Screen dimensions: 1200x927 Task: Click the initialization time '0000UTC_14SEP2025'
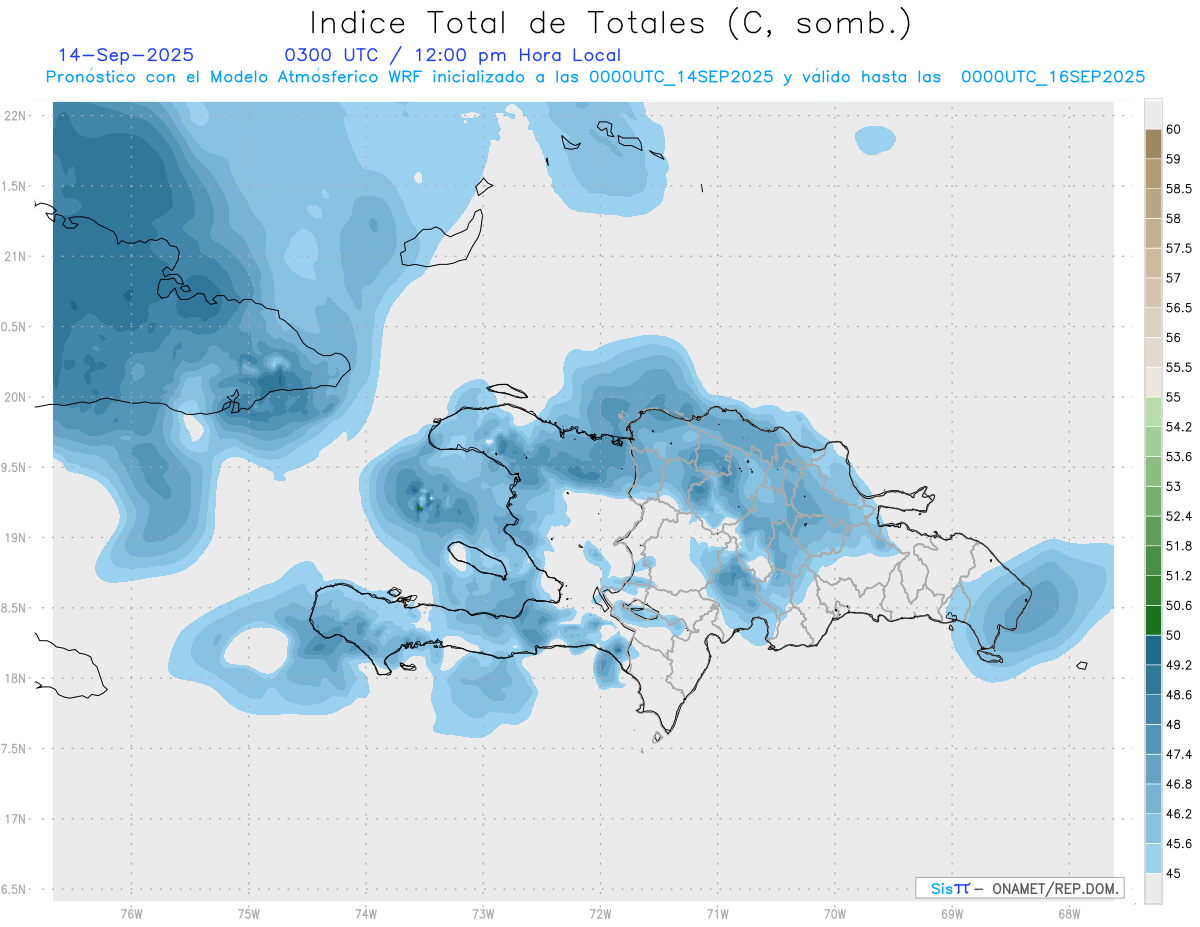[x=681, y=77]
